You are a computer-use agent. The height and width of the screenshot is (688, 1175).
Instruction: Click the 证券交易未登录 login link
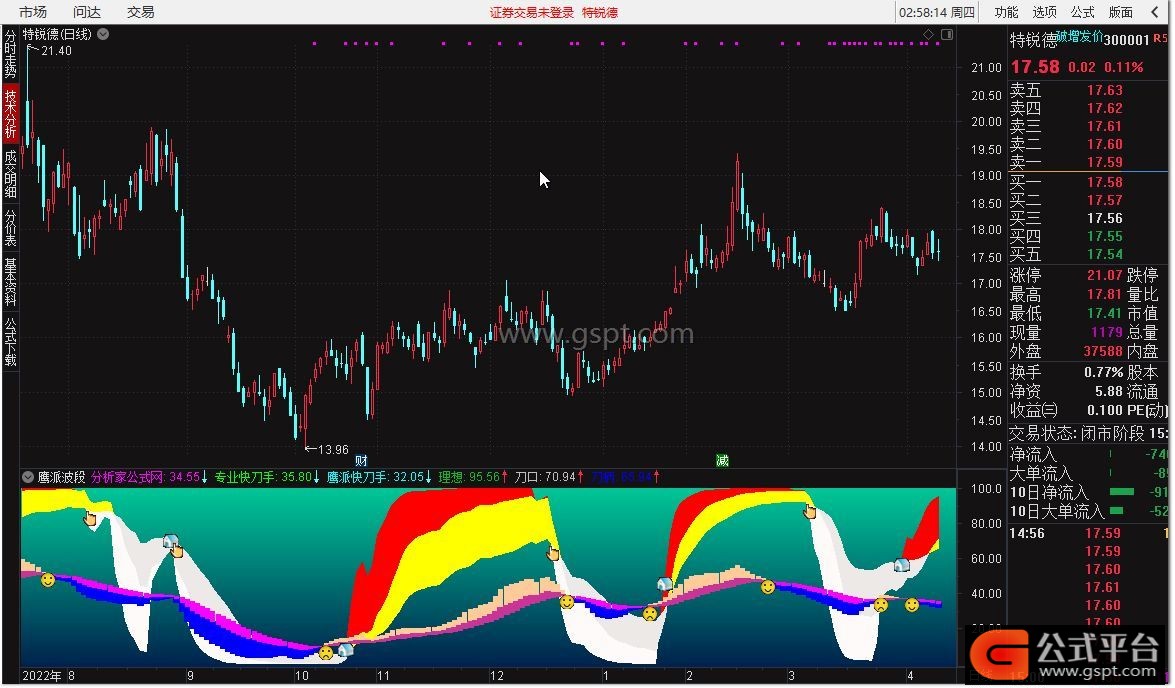[532, 12]
